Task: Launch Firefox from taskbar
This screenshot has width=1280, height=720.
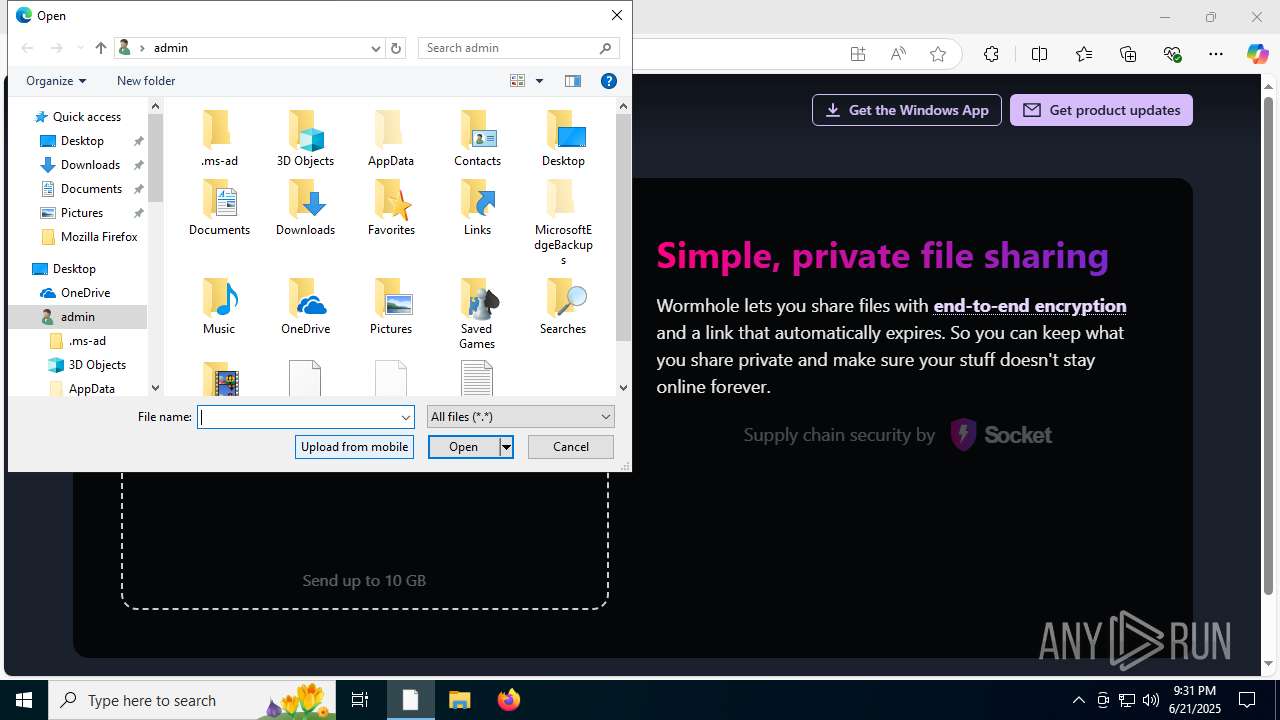Action: [x=508, y=700]
